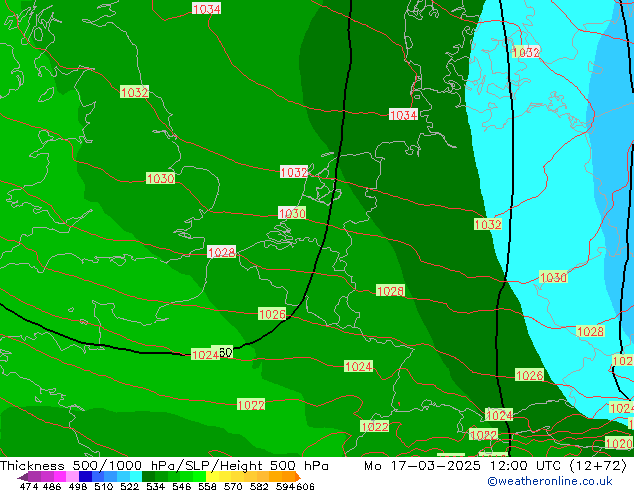This screenshot has height=490, width=634.
Task: Click the 1026 label next to the black contour
Action: pyautogui.click(x=272, y=314)
